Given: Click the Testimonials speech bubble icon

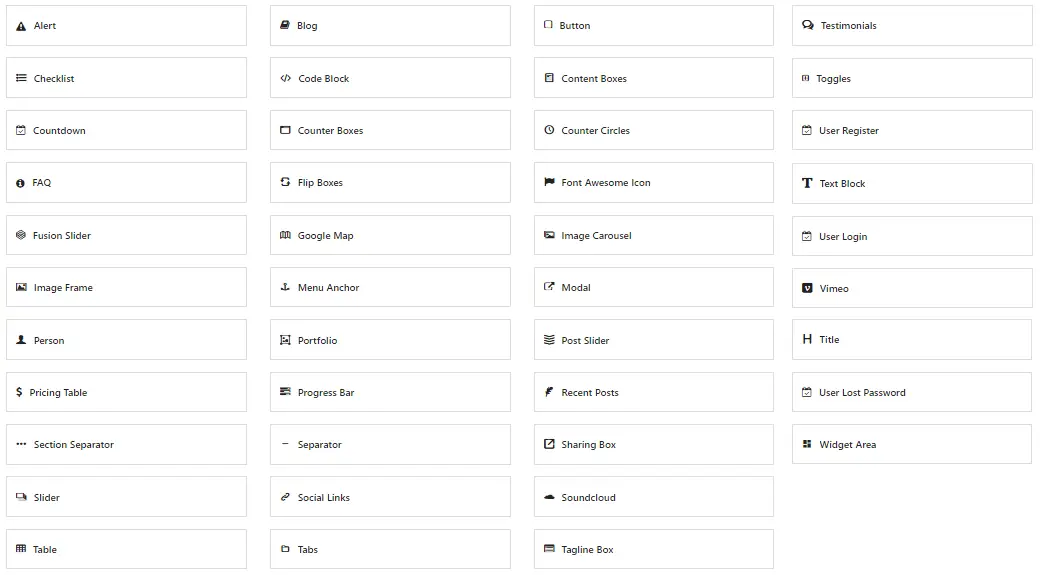Looking at the screenshot, I should pos(808,25).
